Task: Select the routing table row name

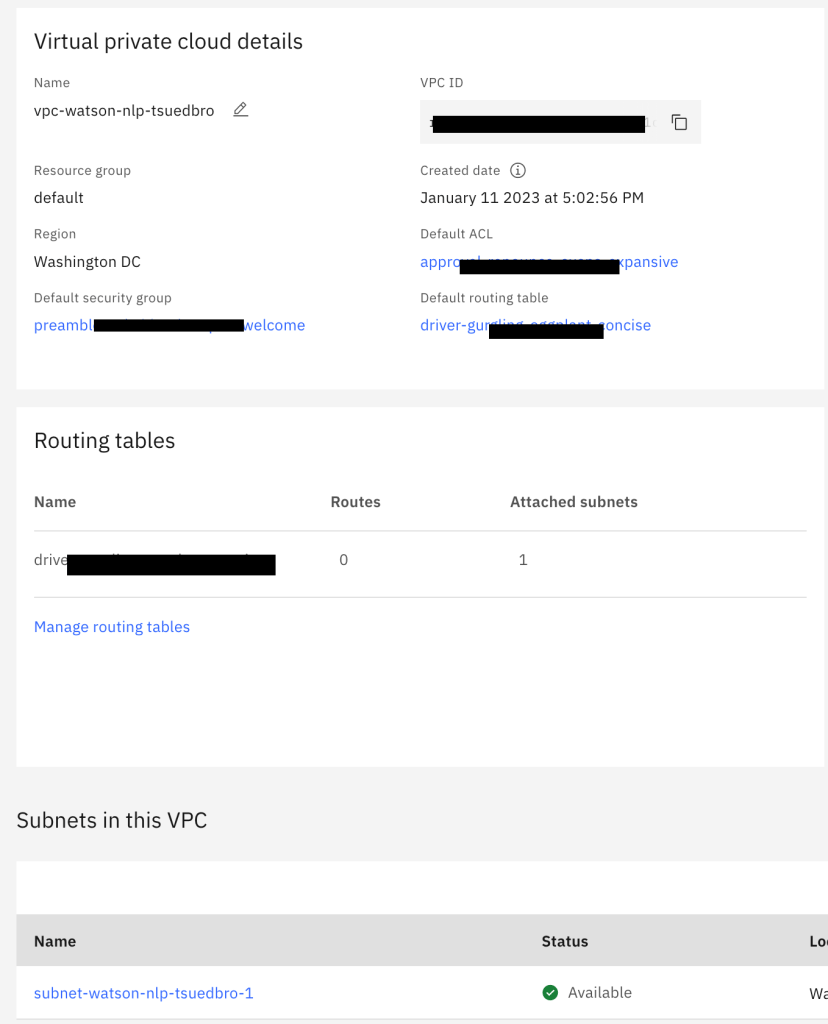Action: pyautogui.click(x=154, y=561)
